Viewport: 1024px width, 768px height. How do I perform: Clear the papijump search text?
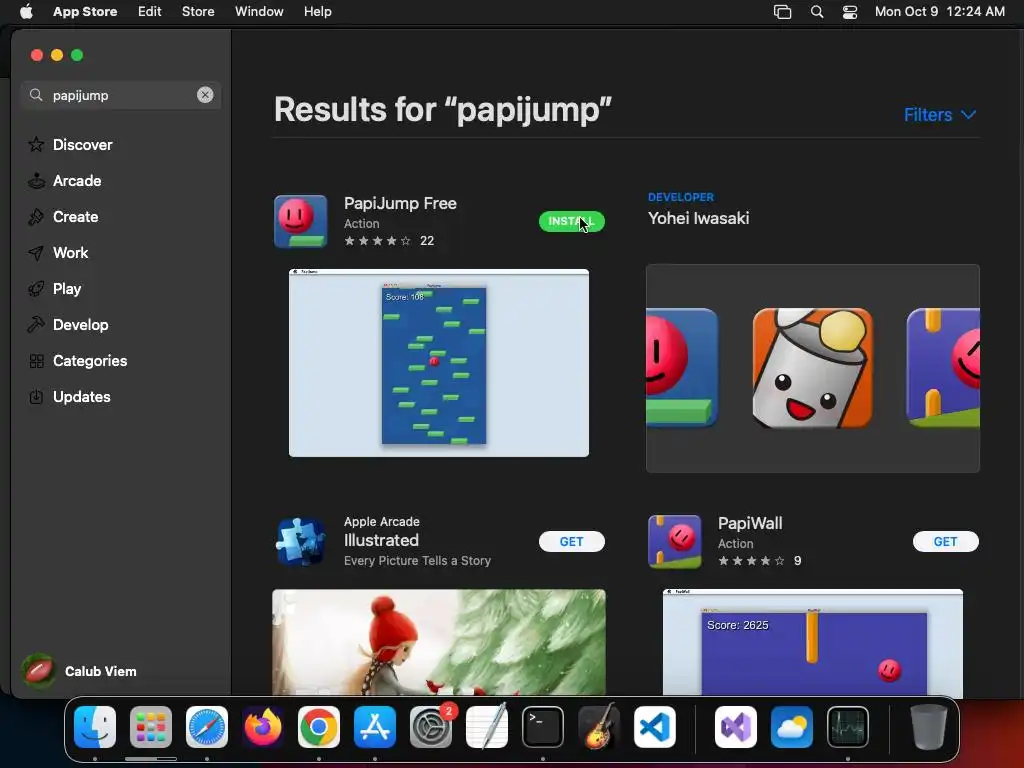coord(205,95)
